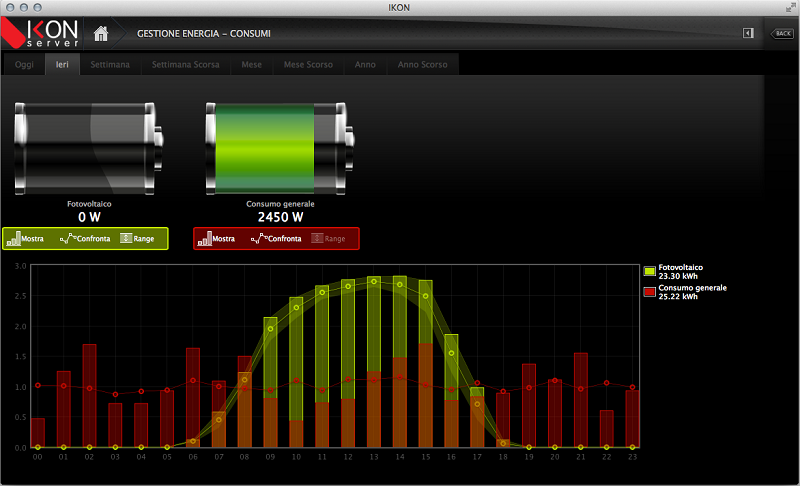This screenshot has height=486, width=800.
Task: Switch to the Settimana tab
Action: coord(110,64)
